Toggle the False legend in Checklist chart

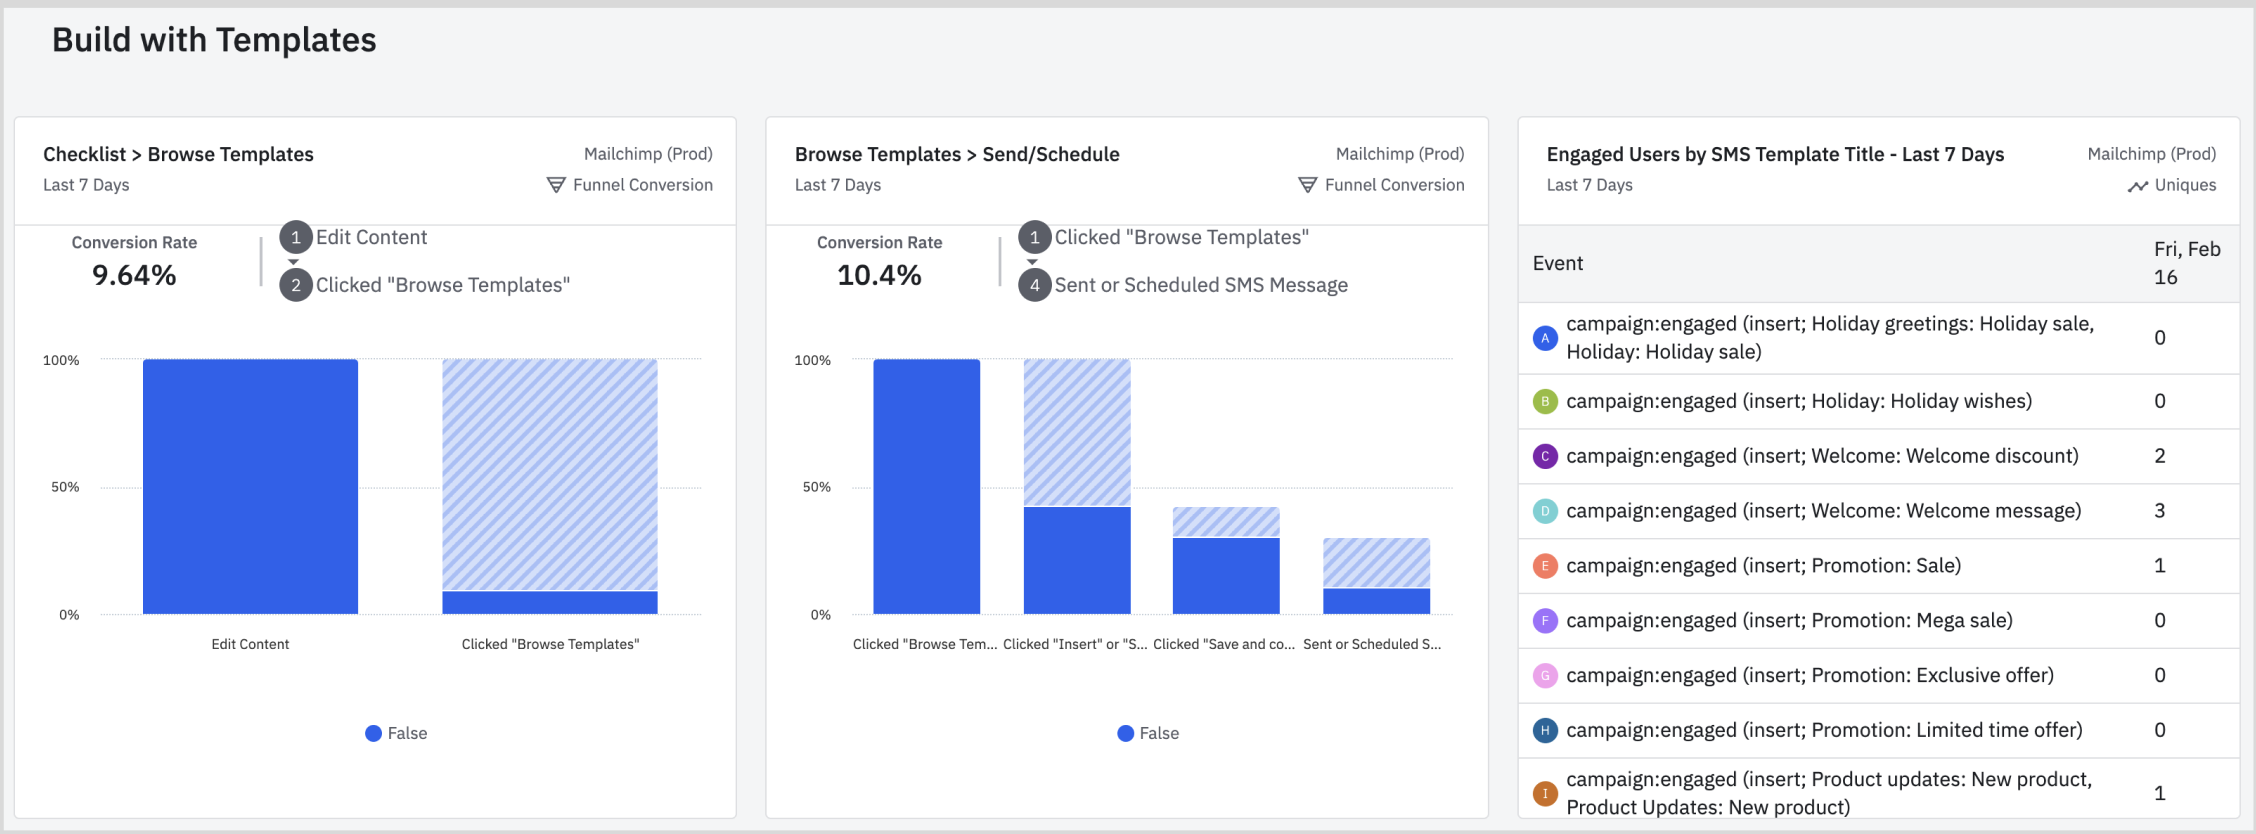(x=396, y=733)
